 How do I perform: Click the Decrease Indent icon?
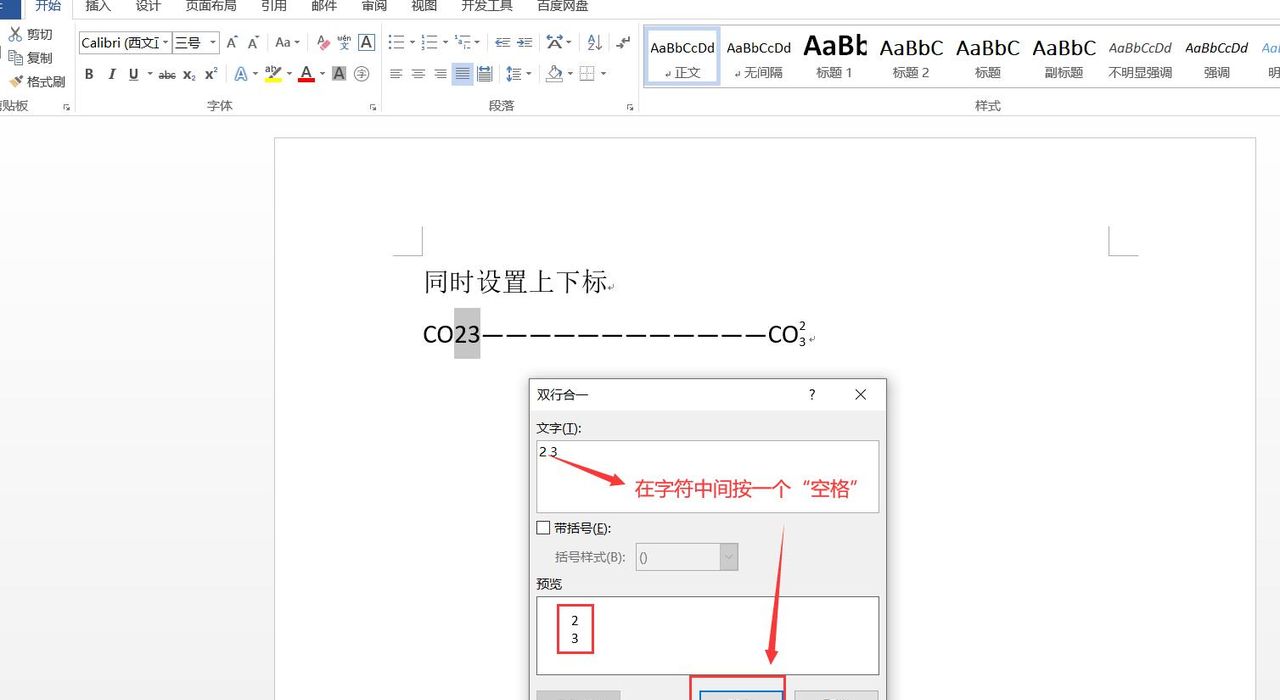point(502,42)
